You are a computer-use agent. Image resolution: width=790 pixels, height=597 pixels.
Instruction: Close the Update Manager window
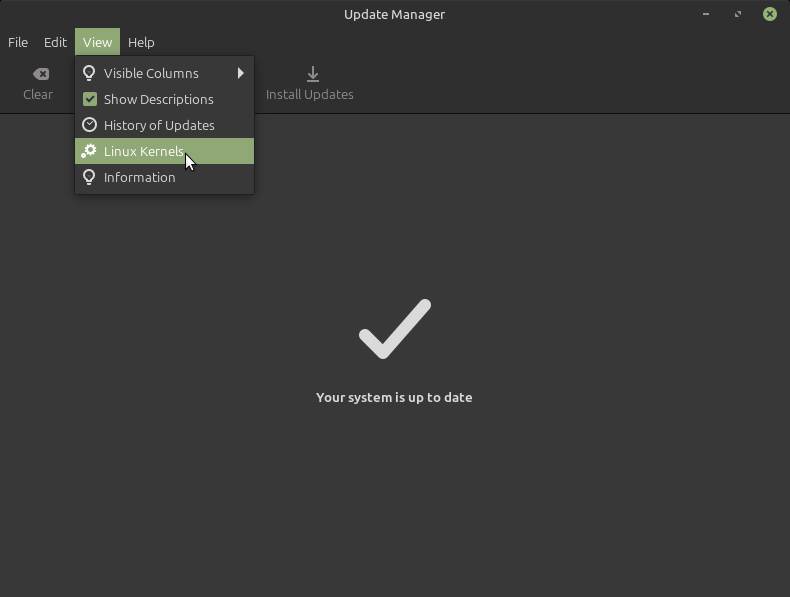pyautogui.click(x=769, y=14)
